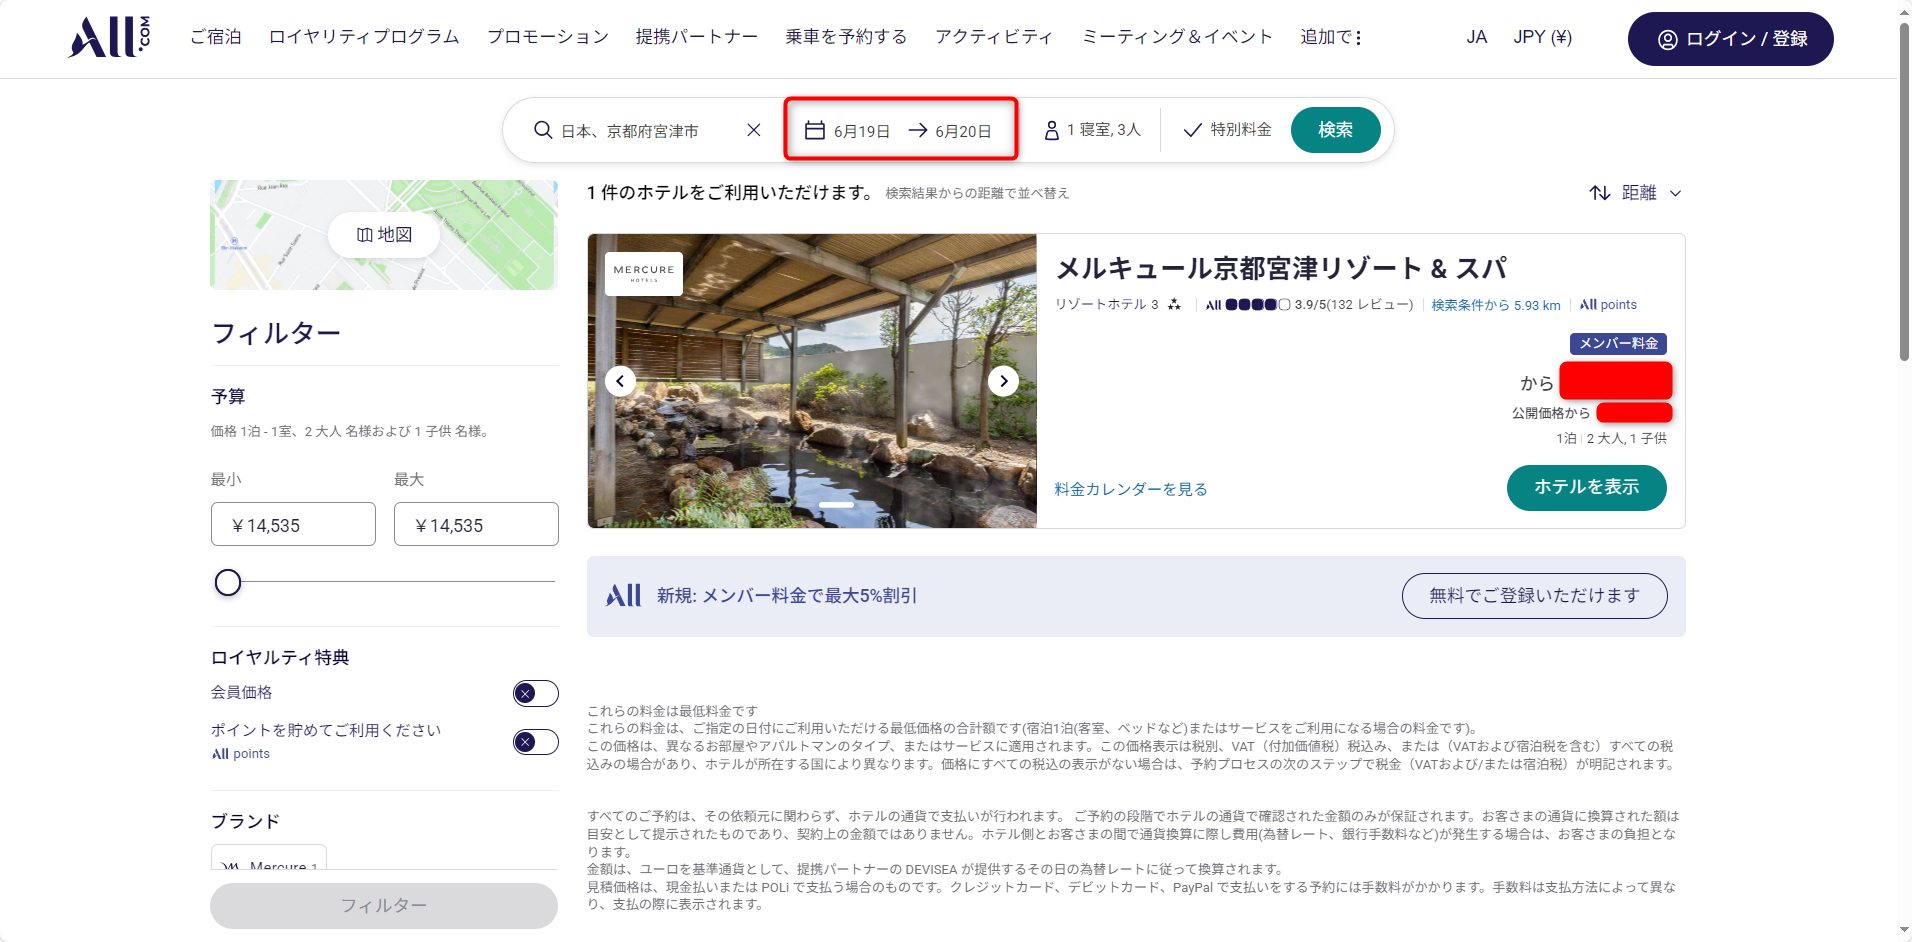Show next hotel photo arrow
The width and height of the screenshot is (1912, 942).
[x=1003, y=381]
